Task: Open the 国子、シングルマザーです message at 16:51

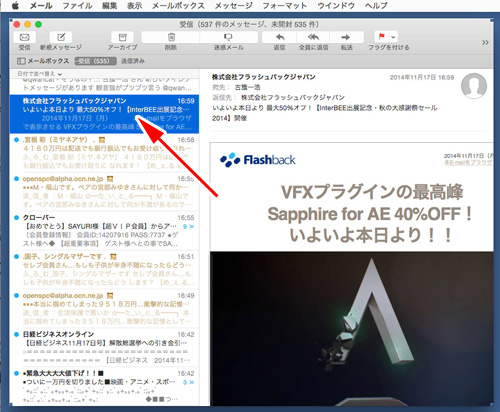Action: pyautogui.click(x=104, y=270)
